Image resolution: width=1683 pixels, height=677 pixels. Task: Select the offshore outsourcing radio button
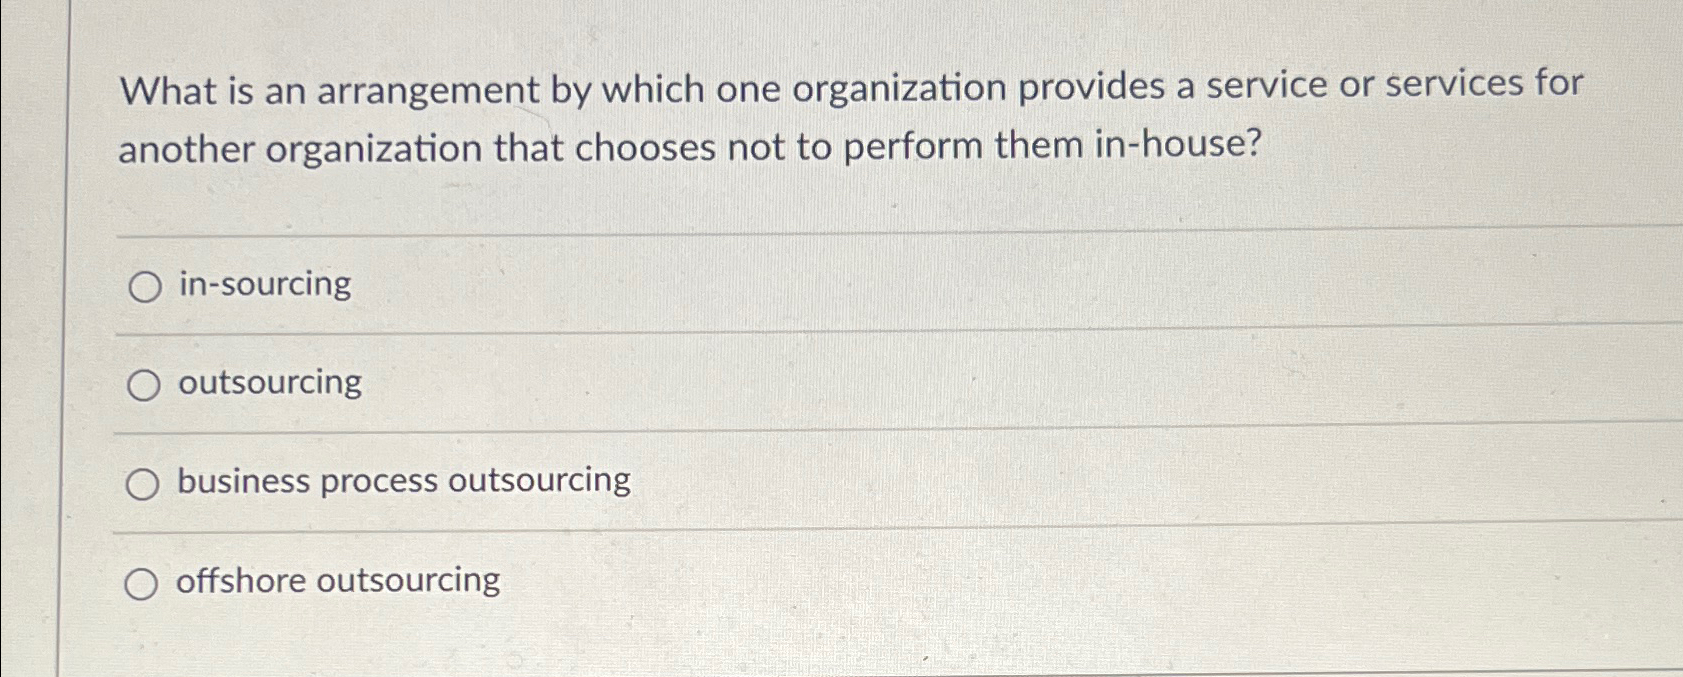(x=145, y=582)
